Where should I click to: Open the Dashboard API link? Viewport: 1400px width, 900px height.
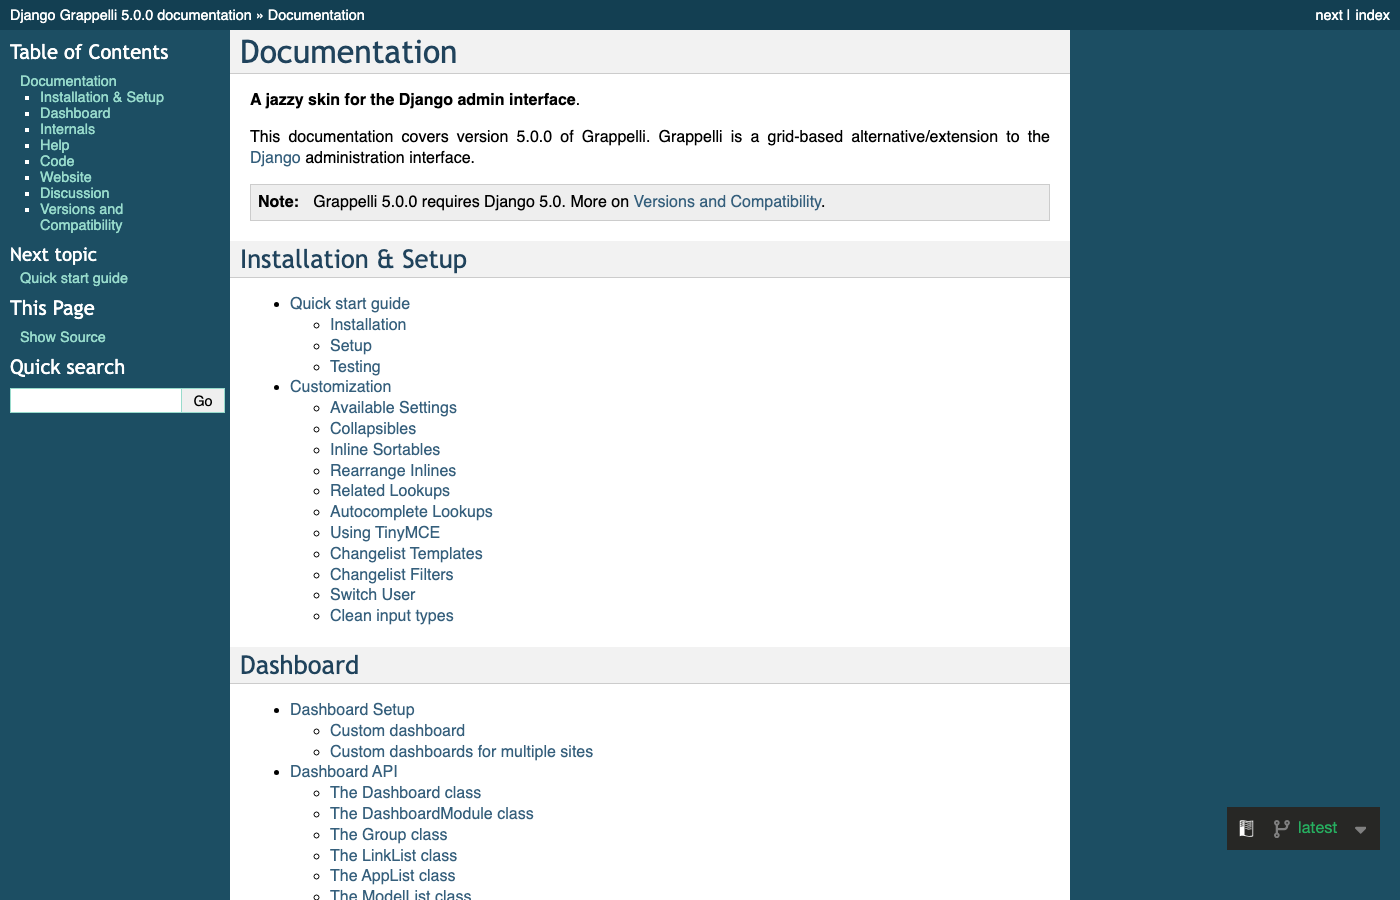(x=344, y=772)
